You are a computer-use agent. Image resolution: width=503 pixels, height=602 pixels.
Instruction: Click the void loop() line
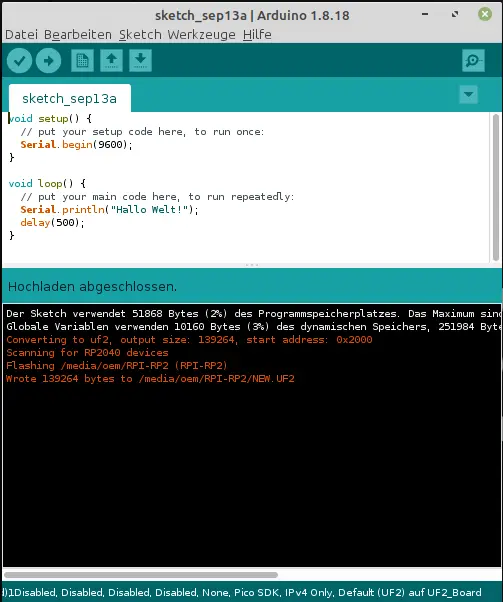47,184
